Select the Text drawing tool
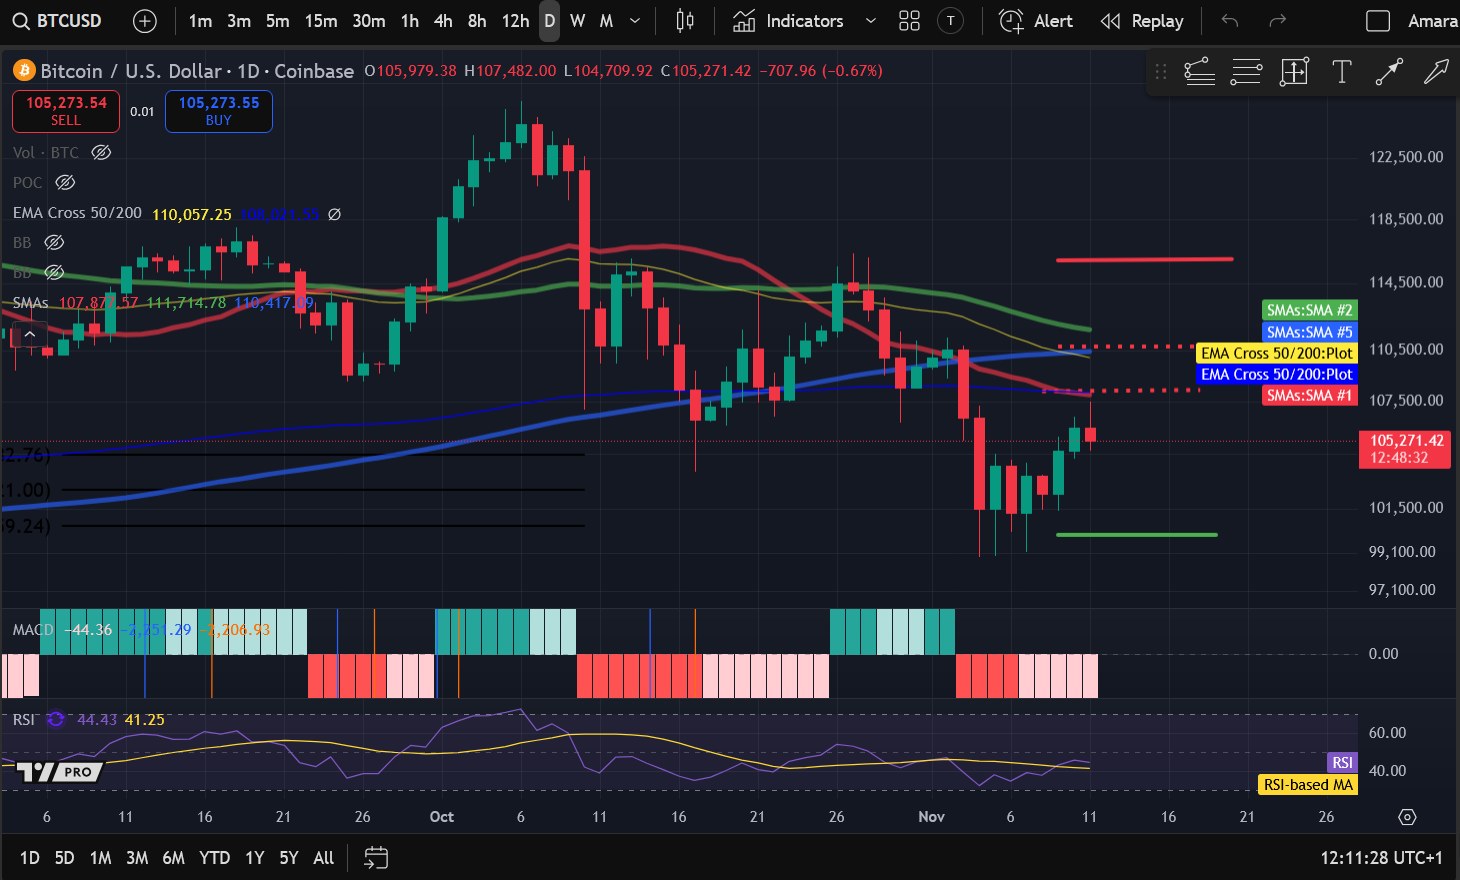Screen dimensions: 1460x880 1342,71
